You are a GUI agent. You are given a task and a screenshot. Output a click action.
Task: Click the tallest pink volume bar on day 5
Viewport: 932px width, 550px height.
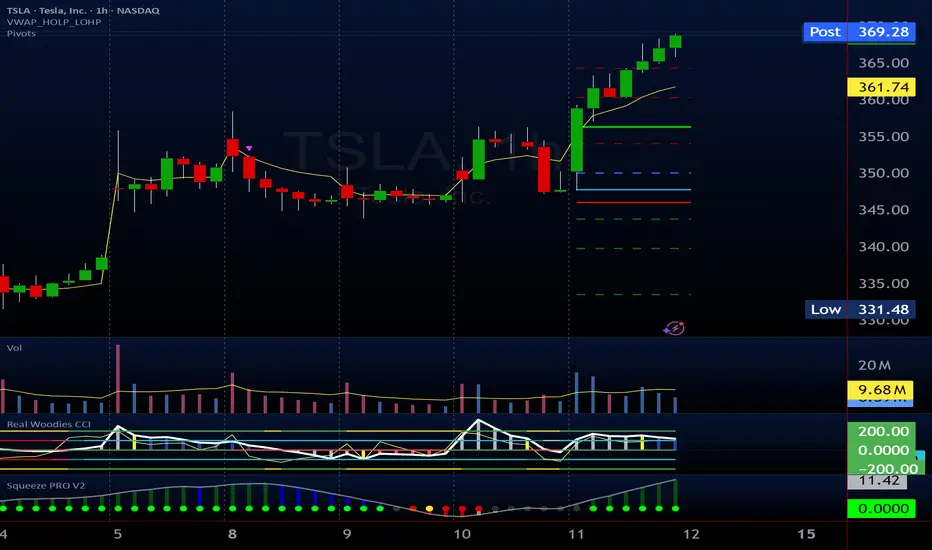point(118,378)
